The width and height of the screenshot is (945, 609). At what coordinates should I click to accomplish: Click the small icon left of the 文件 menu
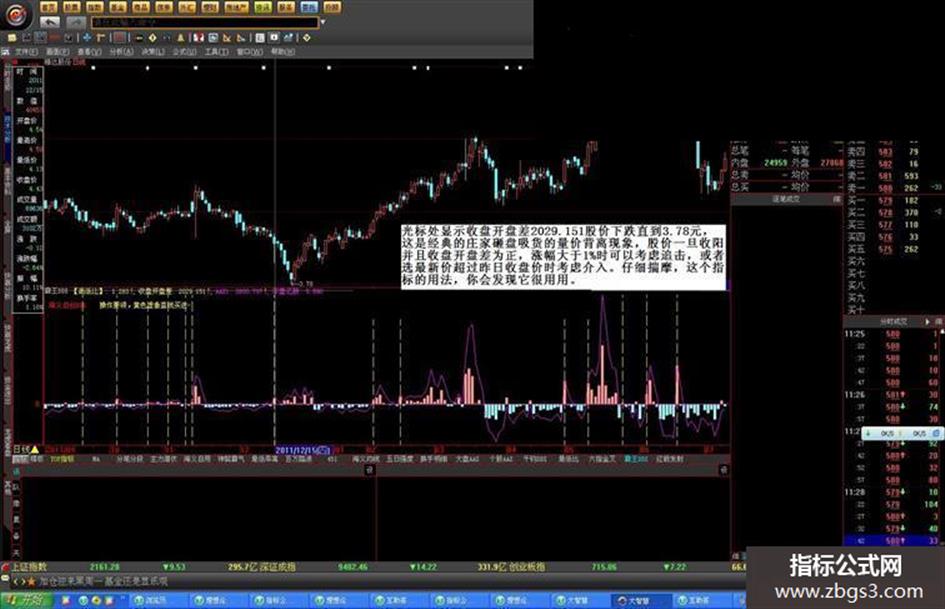[5, 51]
